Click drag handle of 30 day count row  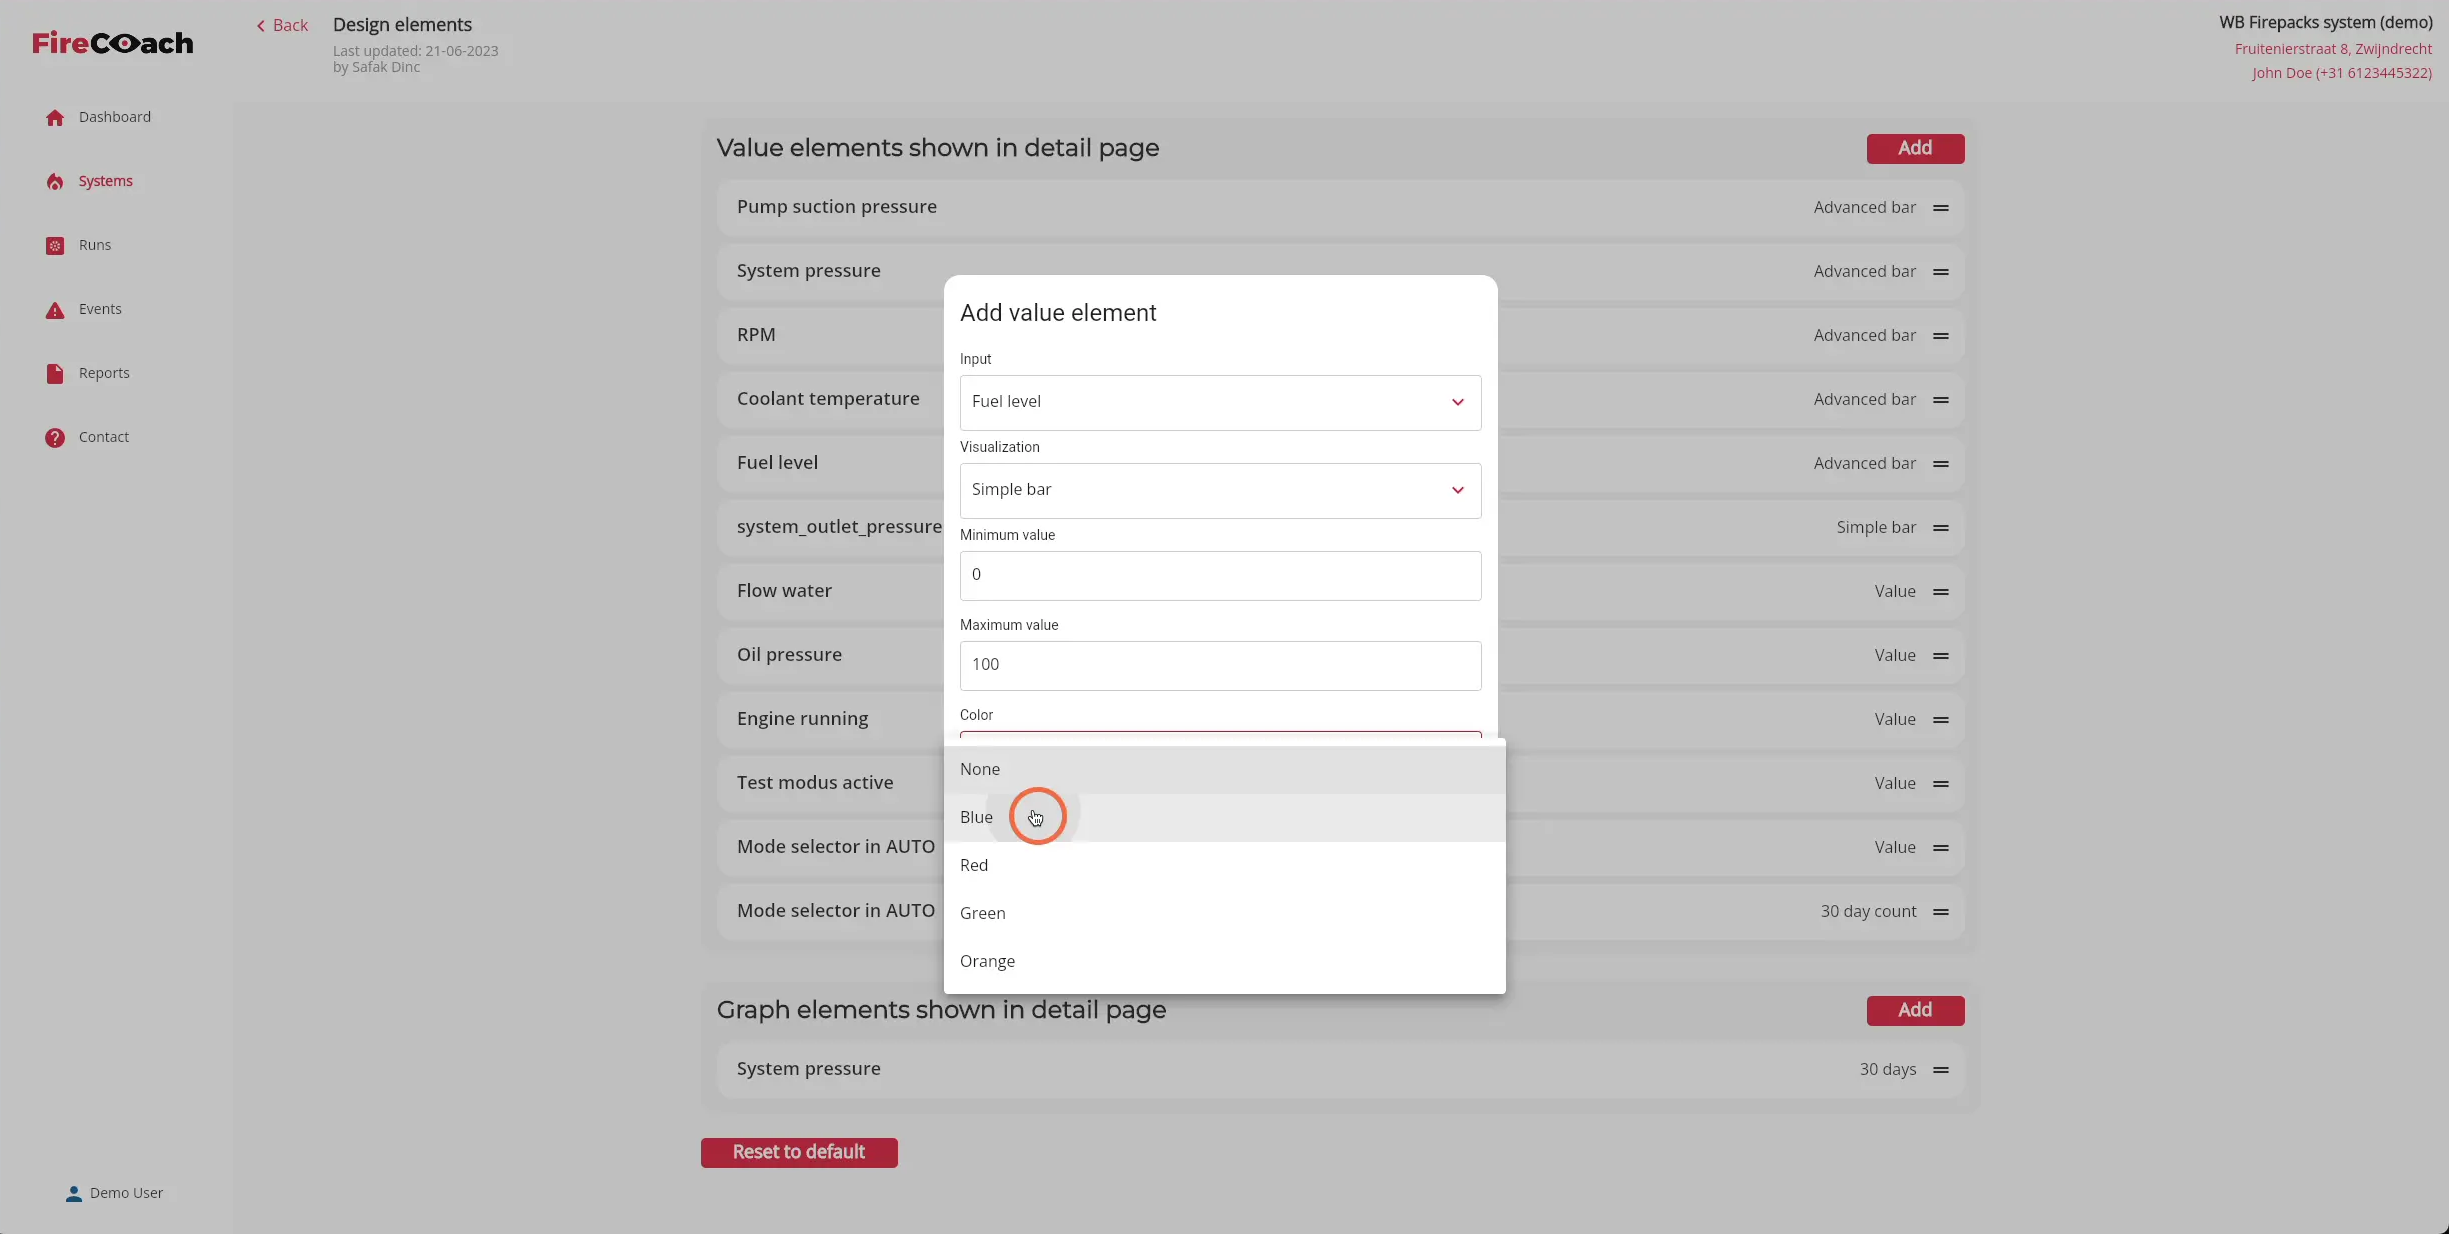[x=1941, y=912]
